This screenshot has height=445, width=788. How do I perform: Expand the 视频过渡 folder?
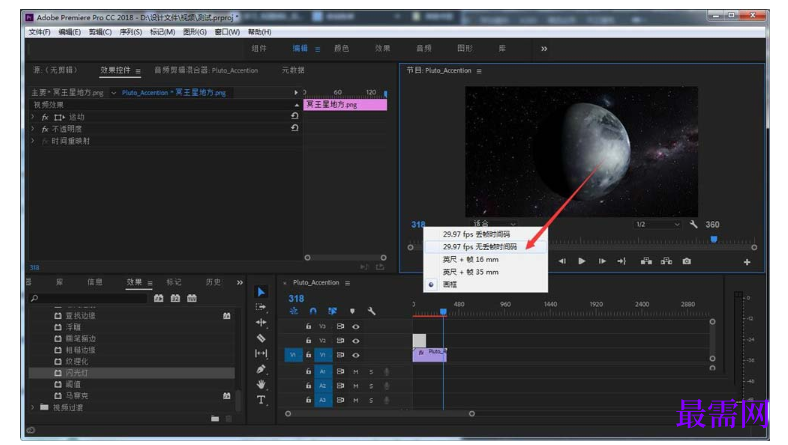point(33,407)
